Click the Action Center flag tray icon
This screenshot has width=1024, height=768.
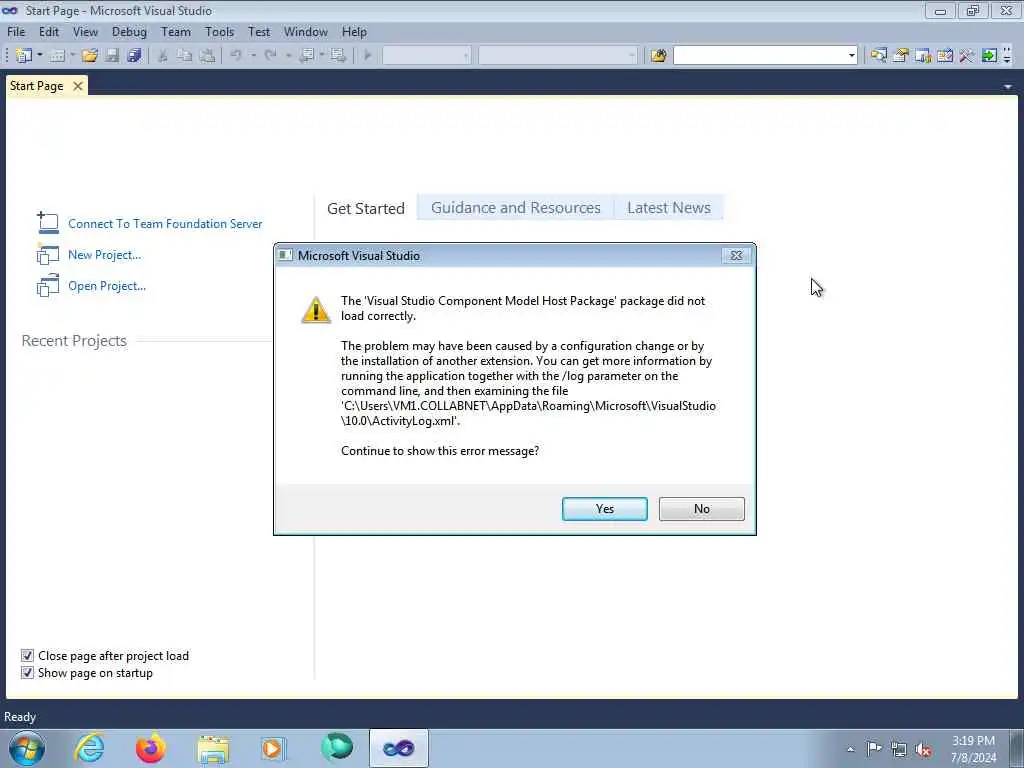coord(874,748)
